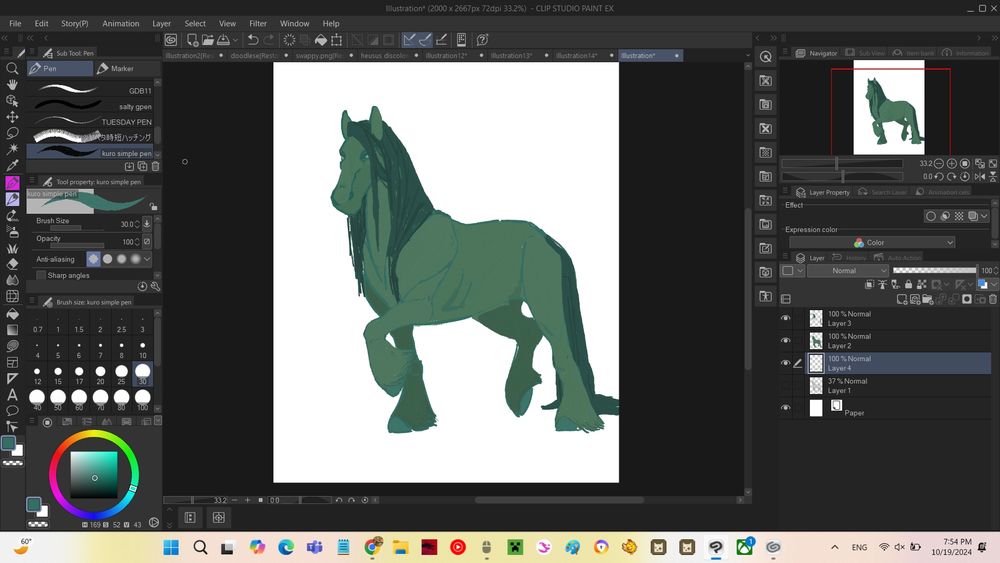Select the Magnifier zoom tool
Screen dimensions: 1000x563
[x=12, y=69]
